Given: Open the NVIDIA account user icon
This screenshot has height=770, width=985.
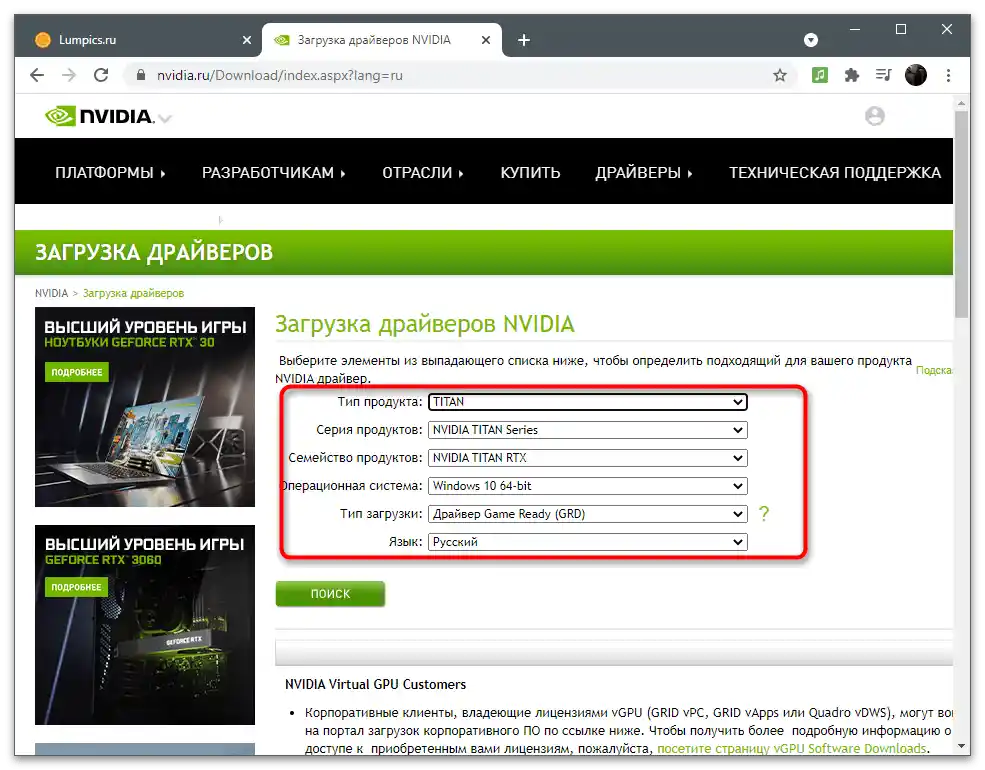Looking at the screenshot, I should point(874,116).
